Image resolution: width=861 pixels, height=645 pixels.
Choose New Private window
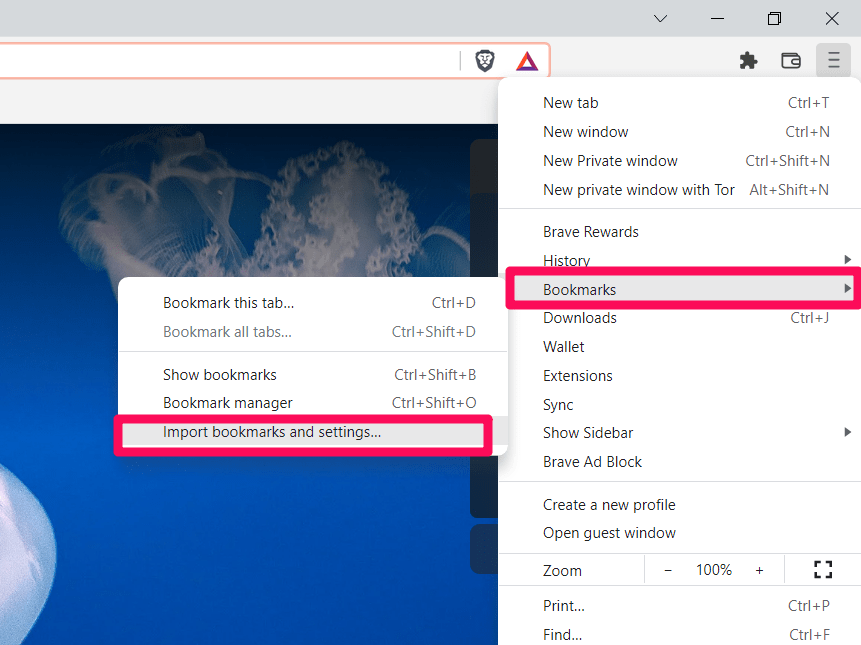tap(679, 161)
